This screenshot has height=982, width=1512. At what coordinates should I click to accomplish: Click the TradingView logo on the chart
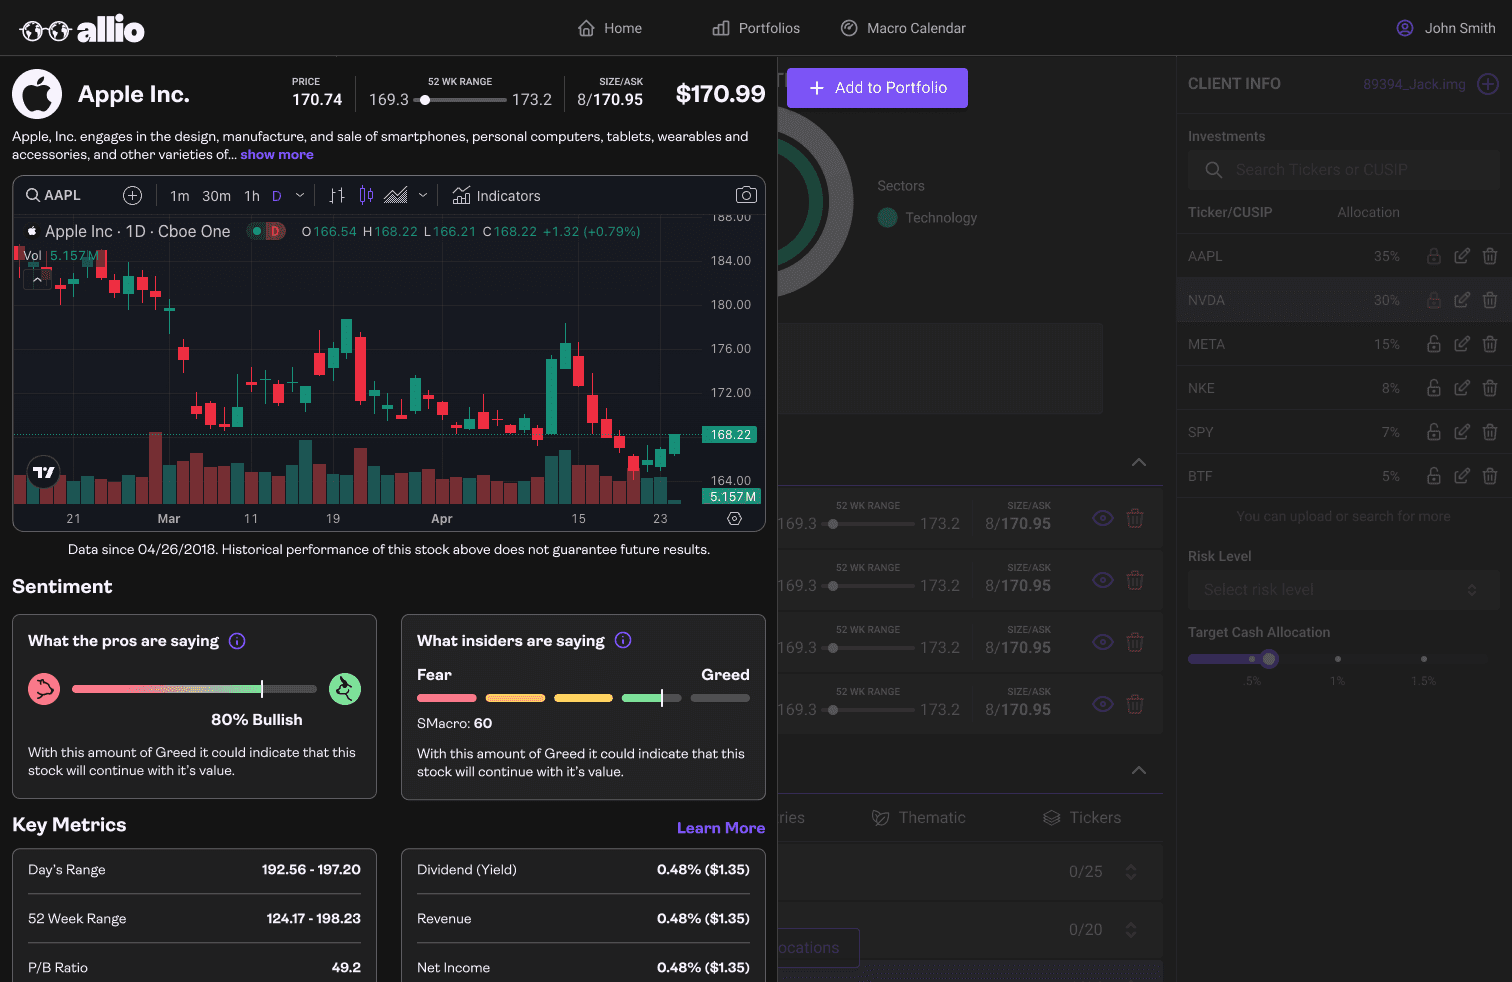44,472
